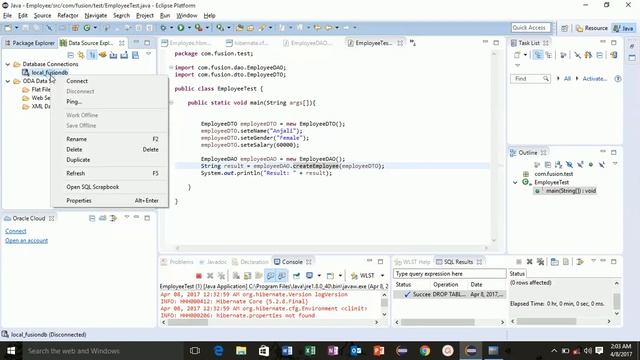
Task: Click Activate... link in Task List
Action: (x=595, y=79)
